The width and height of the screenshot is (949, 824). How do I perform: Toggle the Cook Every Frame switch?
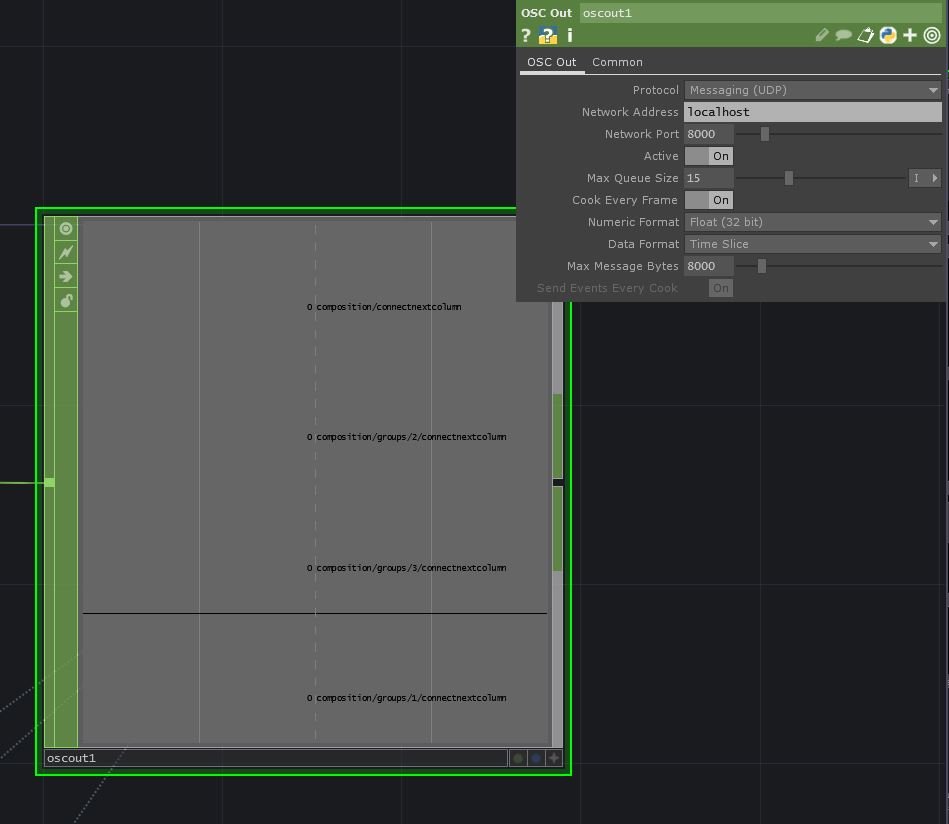pyautogui.click(x=709, y=200)
